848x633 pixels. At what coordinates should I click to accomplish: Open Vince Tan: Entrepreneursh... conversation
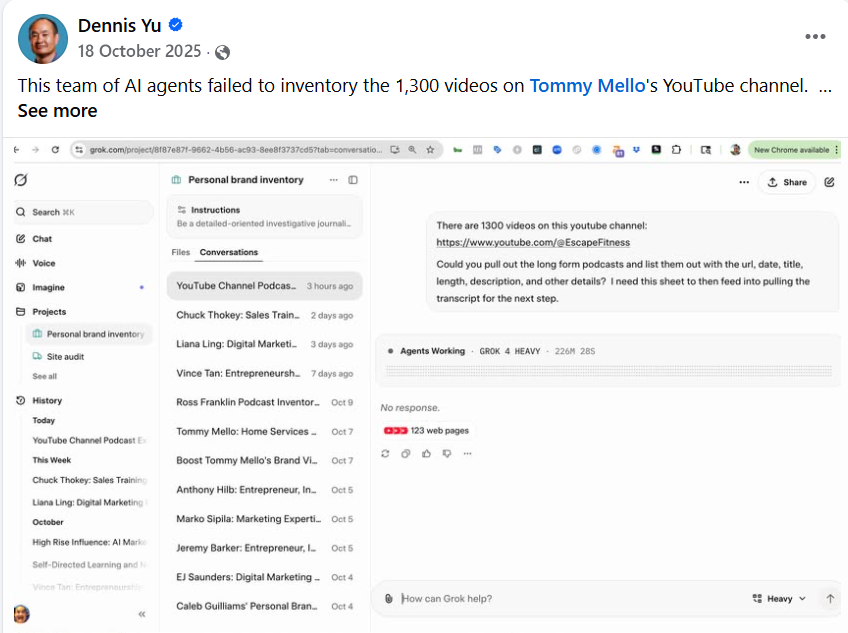264,373
